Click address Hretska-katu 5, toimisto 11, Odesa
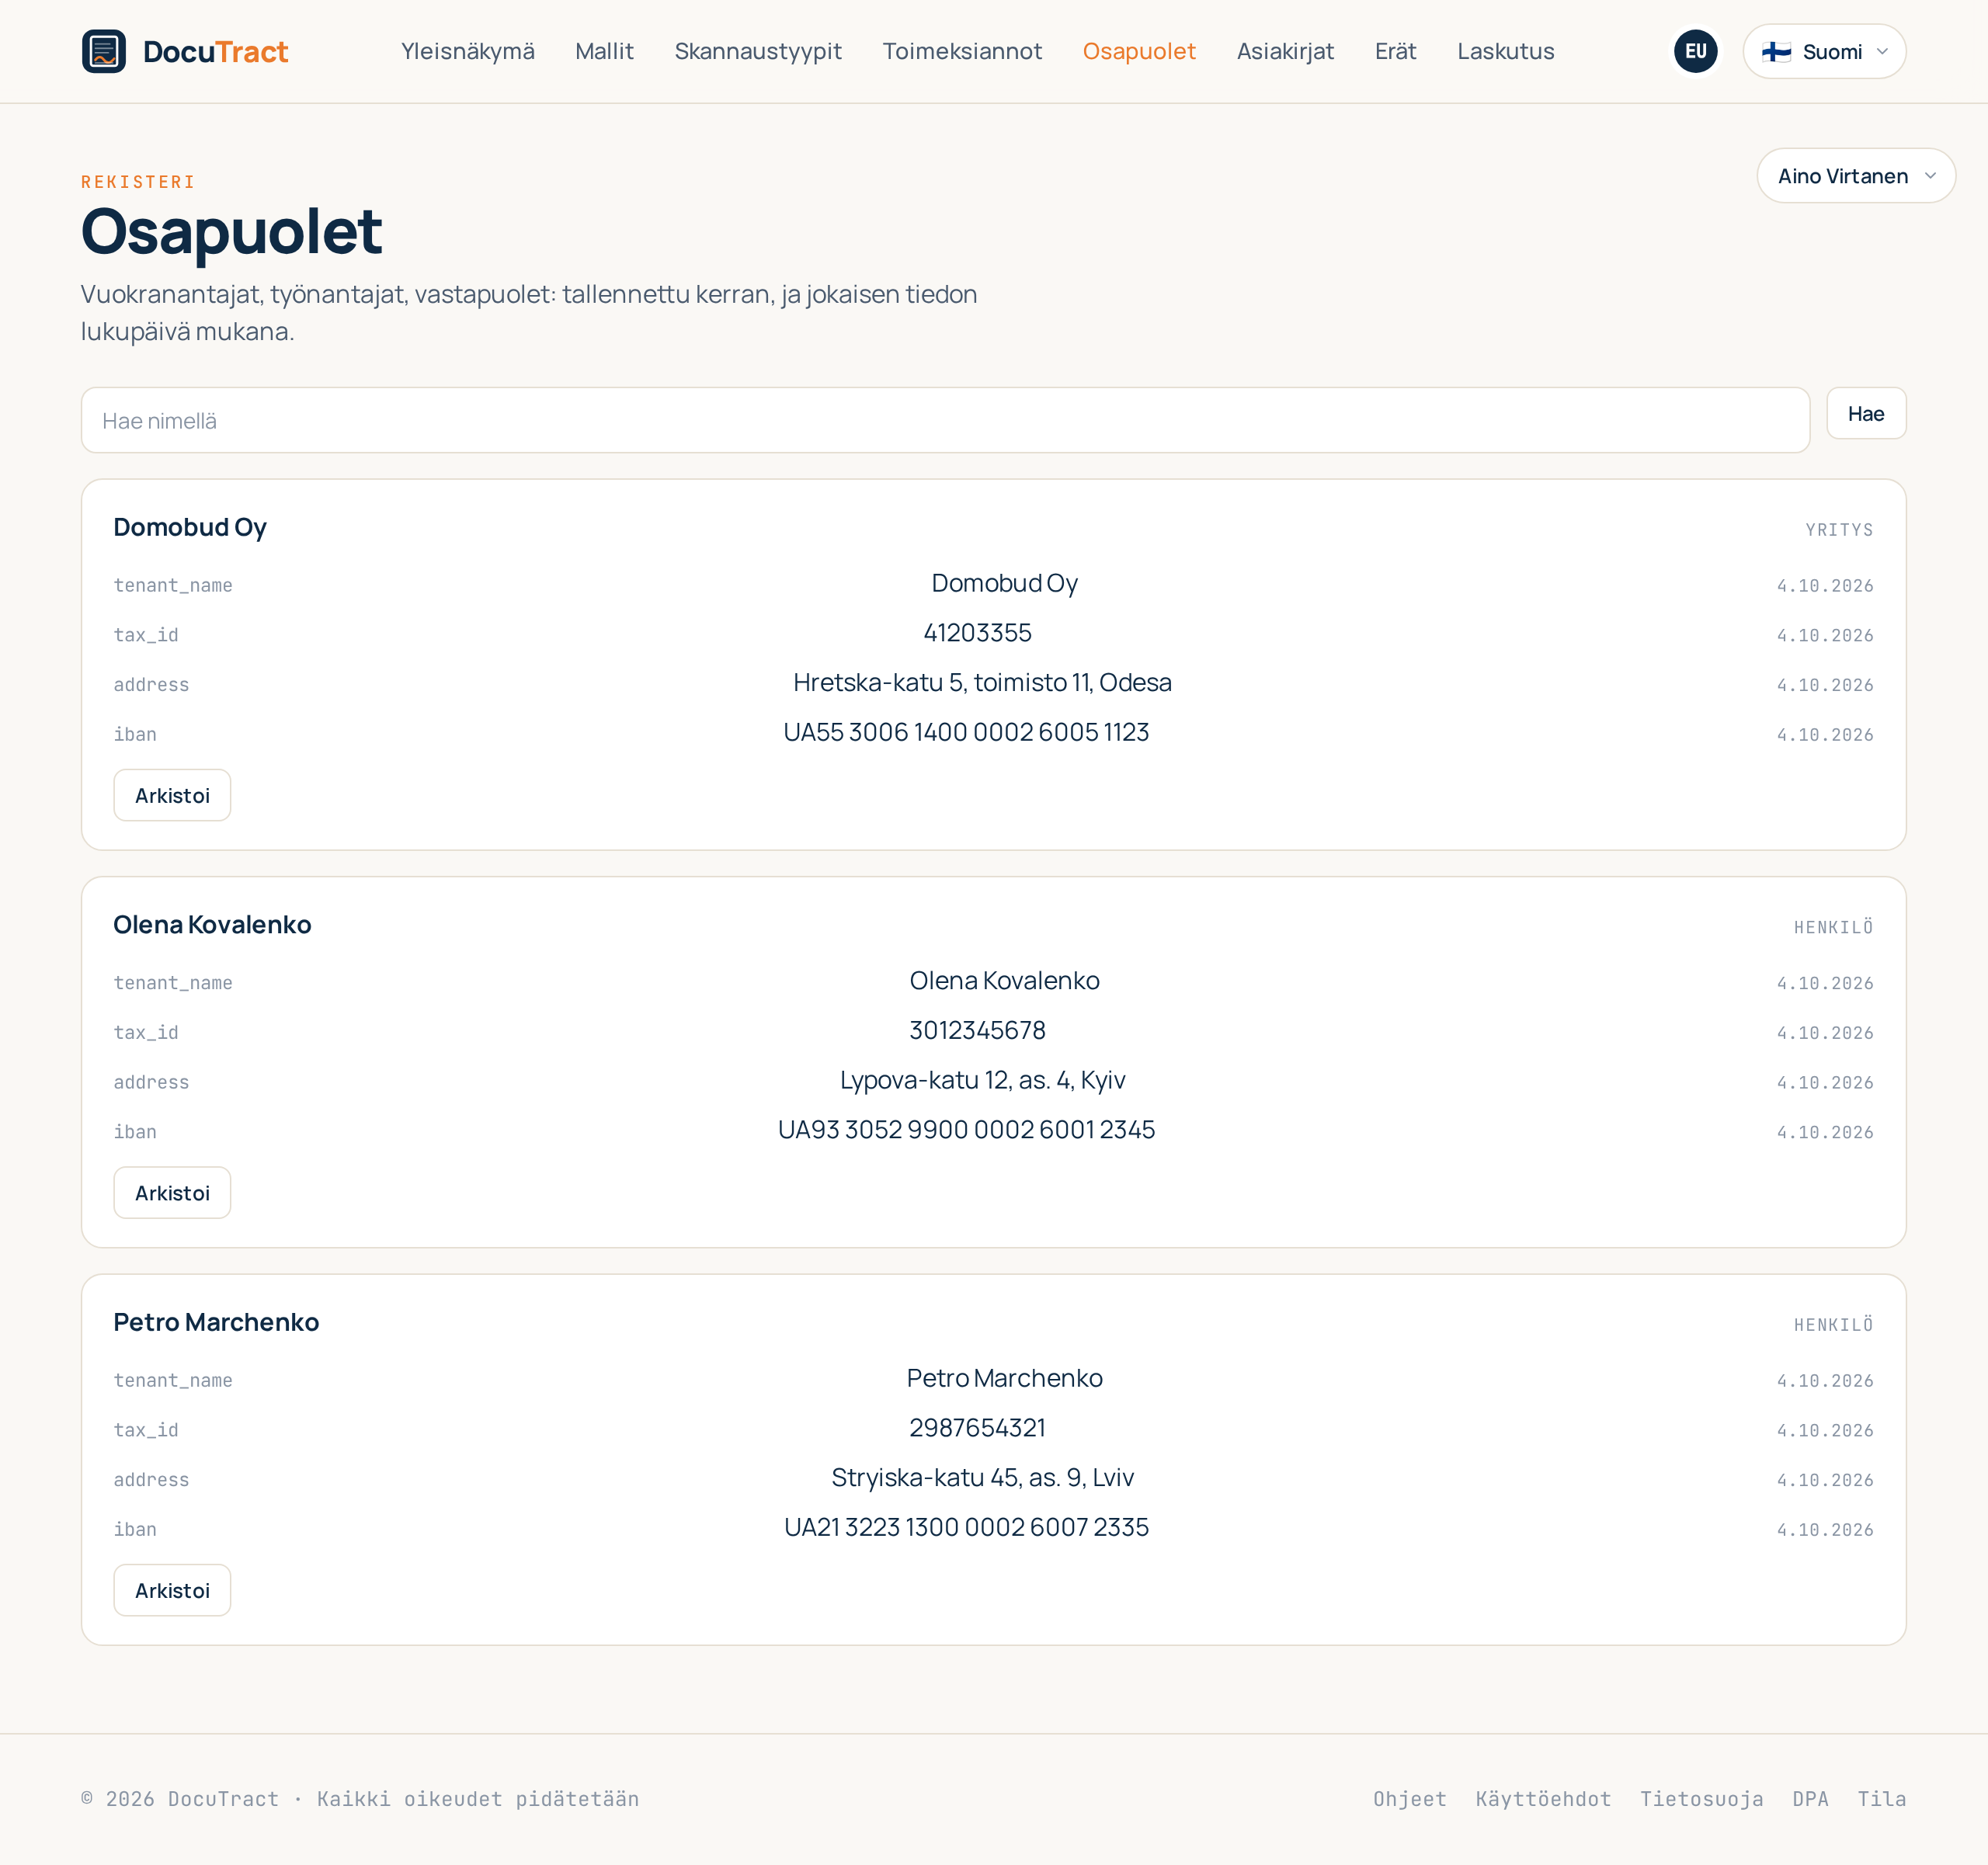The image size is (1988, 1865). [x=982, y=682]
